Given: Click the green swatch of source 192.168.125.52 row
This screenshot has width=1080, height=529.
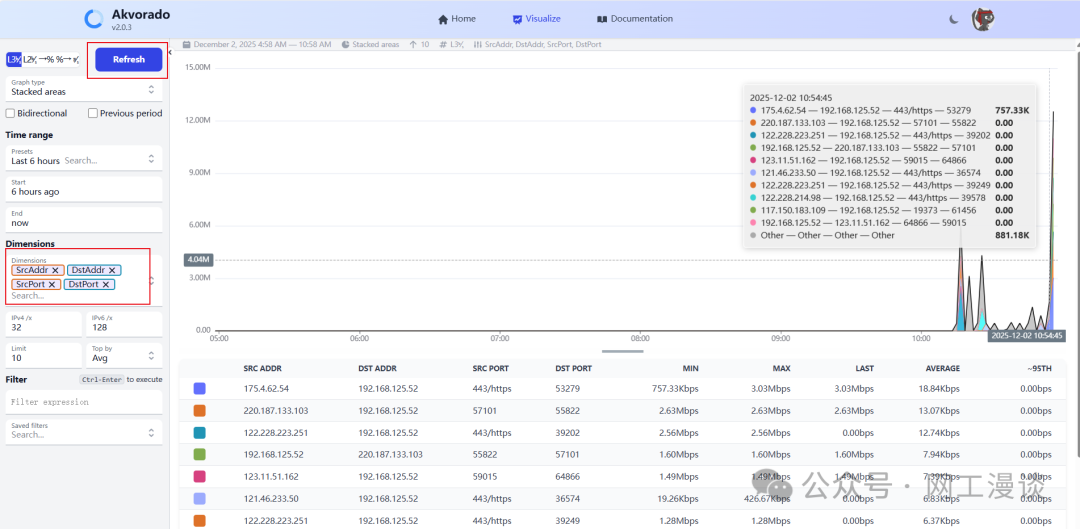Looking at the screenshot, I should [x=200, y=455].
